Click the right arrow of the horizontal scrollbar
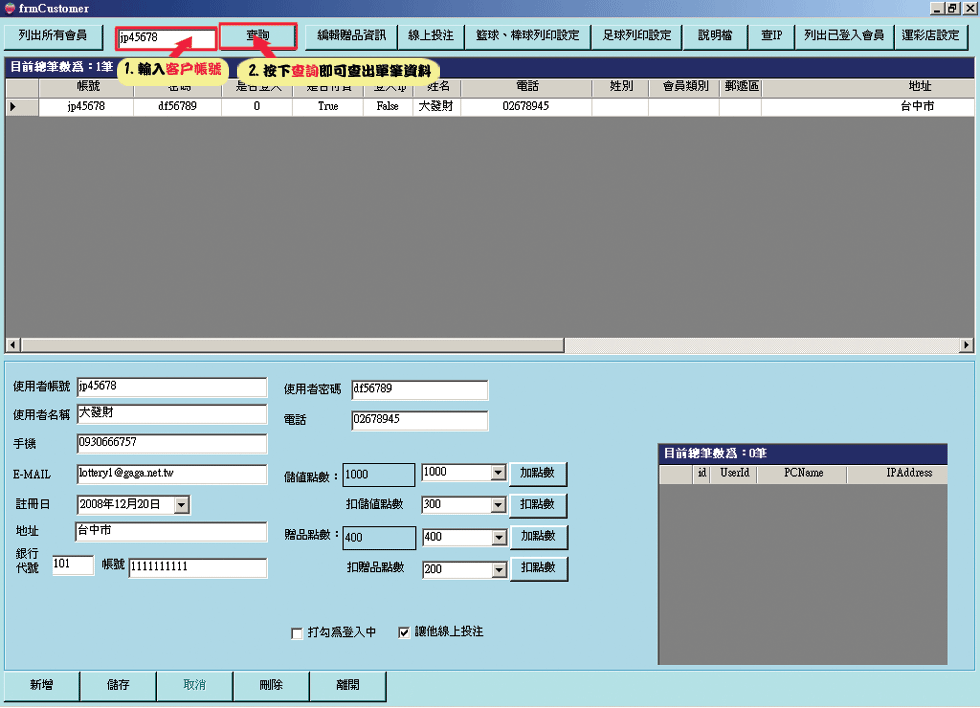This screenshot has width=980, height=708. (x=966, y=345)
